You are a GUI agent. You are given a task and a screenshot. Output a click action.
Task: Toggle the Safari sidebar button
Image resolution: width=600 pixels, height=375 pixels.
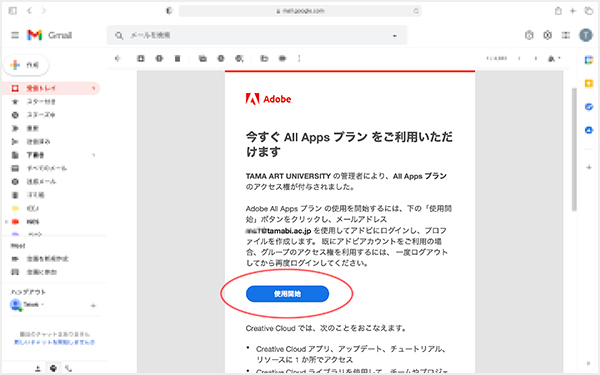pos(13,11)
